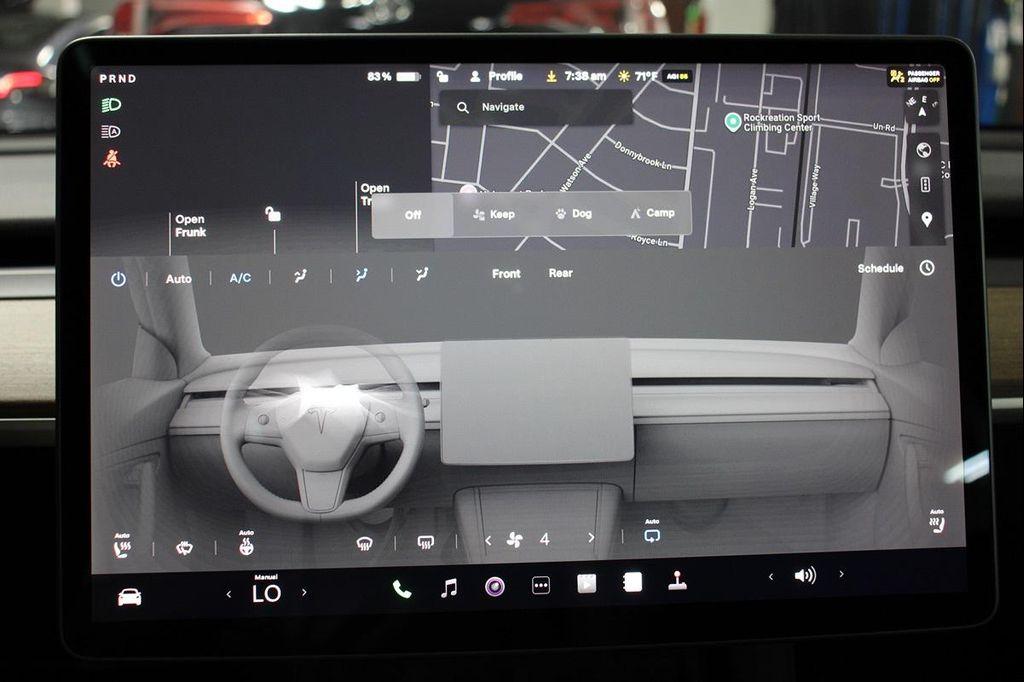Expand volume with the right chevron
This screenshot has width=1024, height=682.
(x=843, y=575)
